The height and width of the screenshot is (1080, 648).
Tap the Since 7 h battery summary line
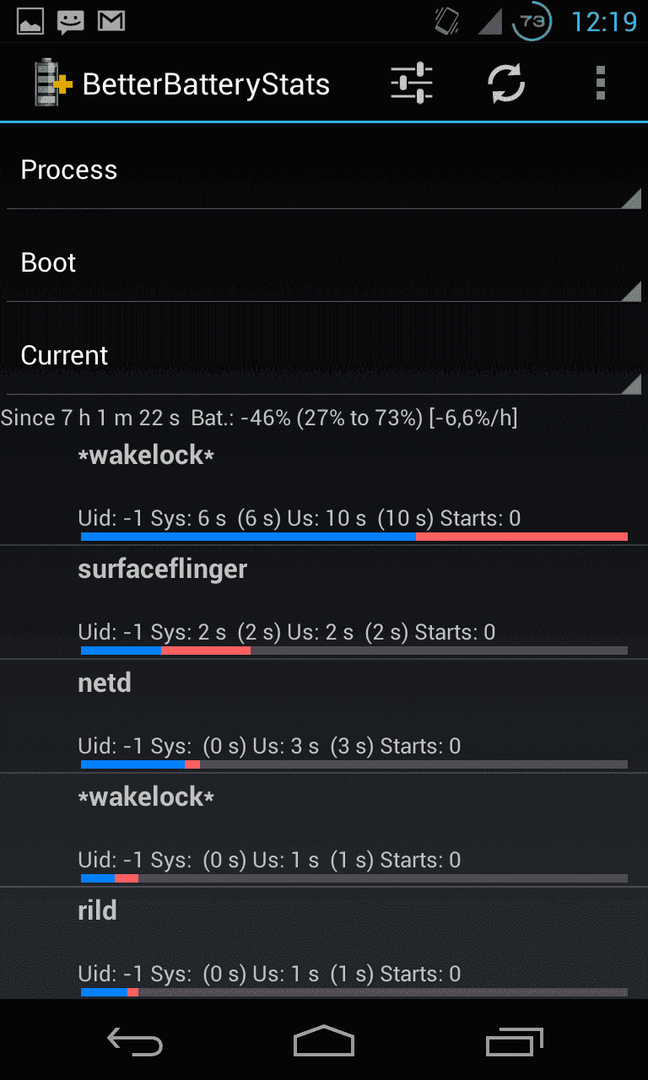(x=259, y=417)
